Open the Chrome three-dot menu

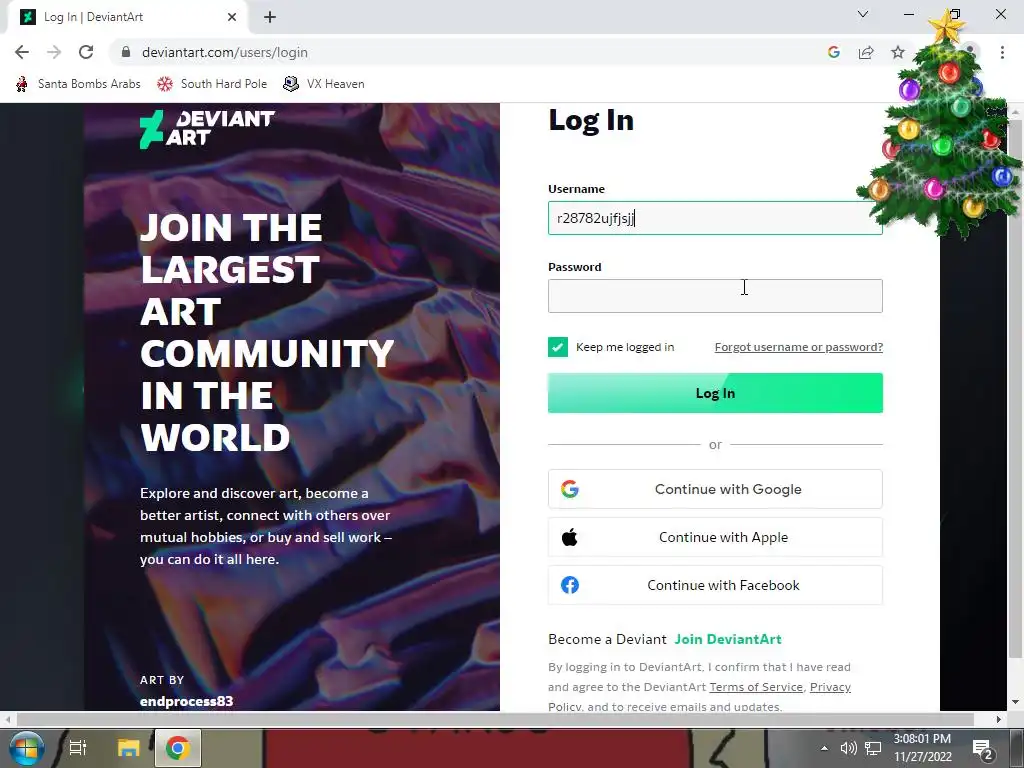pyautogui.click(x=1002, y=52)
